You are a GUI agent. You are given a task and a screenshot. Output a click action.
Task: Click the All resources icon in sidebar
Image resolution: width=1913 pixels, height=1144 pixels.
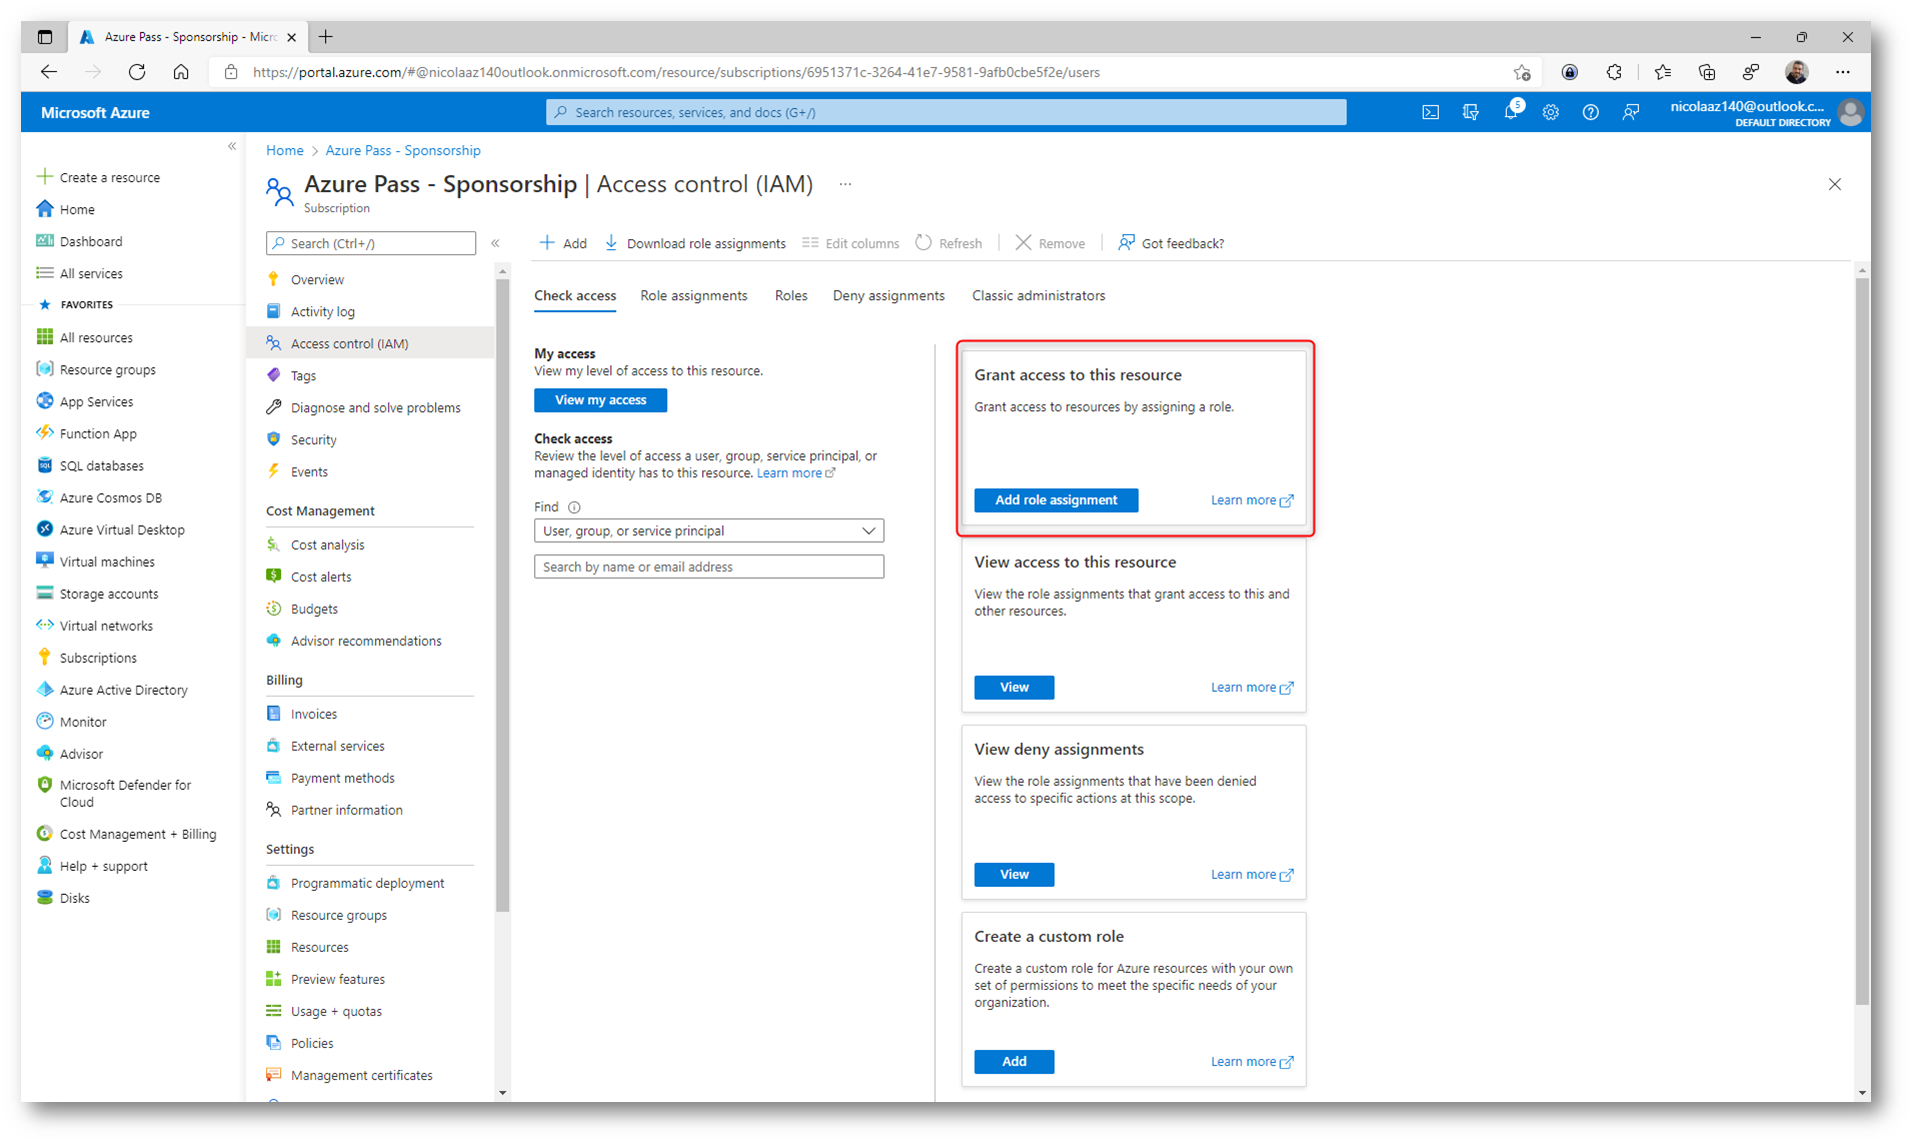point(45,337)
